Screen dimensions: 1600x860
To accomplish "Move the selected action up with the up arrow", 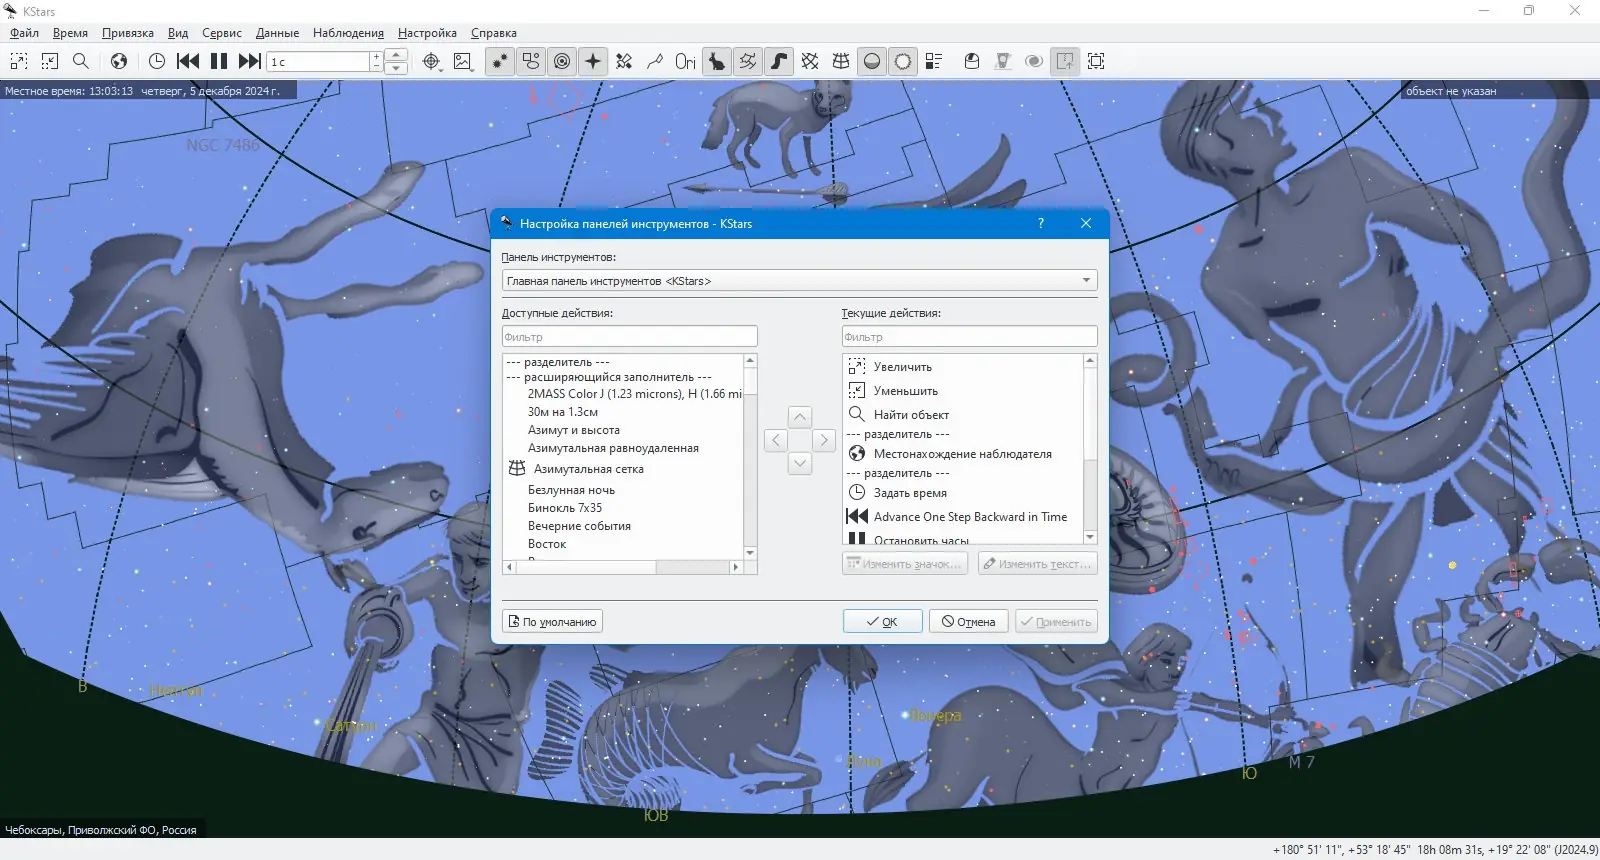I will [x=800, y=417].
